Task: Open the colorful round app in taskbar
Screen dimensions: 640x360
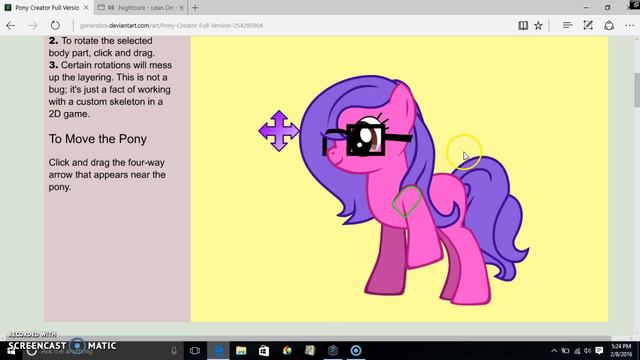Action: coord(287,351)
